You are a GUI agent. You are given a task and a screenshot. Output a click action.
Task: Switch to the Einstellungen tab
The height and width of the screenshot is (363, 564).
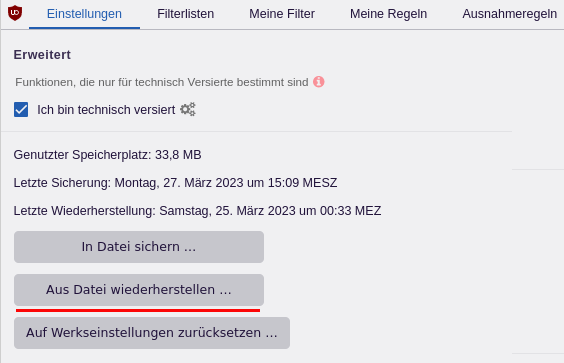pyautogui.click(x=84, y=14)
